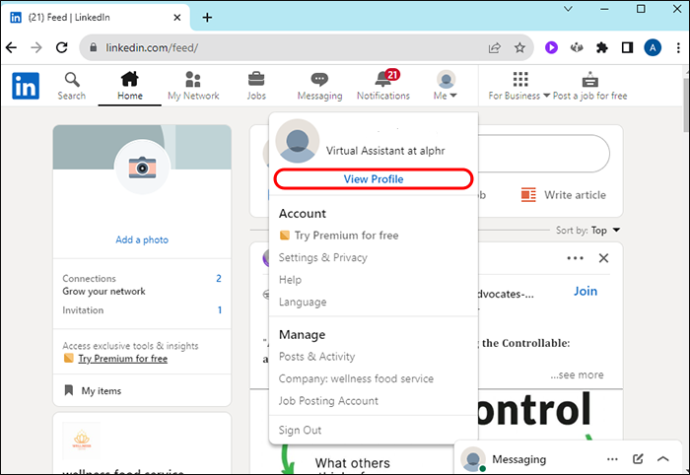Go to Home in the navbar

pyautogui.click(x=130, y=86)
